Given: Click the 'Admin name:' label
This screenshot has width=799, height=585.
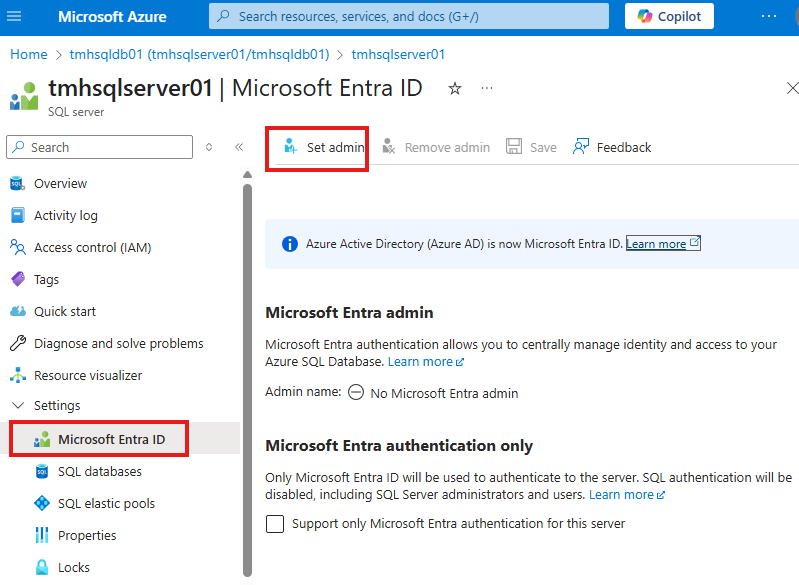Looking at the screenshot, I should [x=303, y=392].
